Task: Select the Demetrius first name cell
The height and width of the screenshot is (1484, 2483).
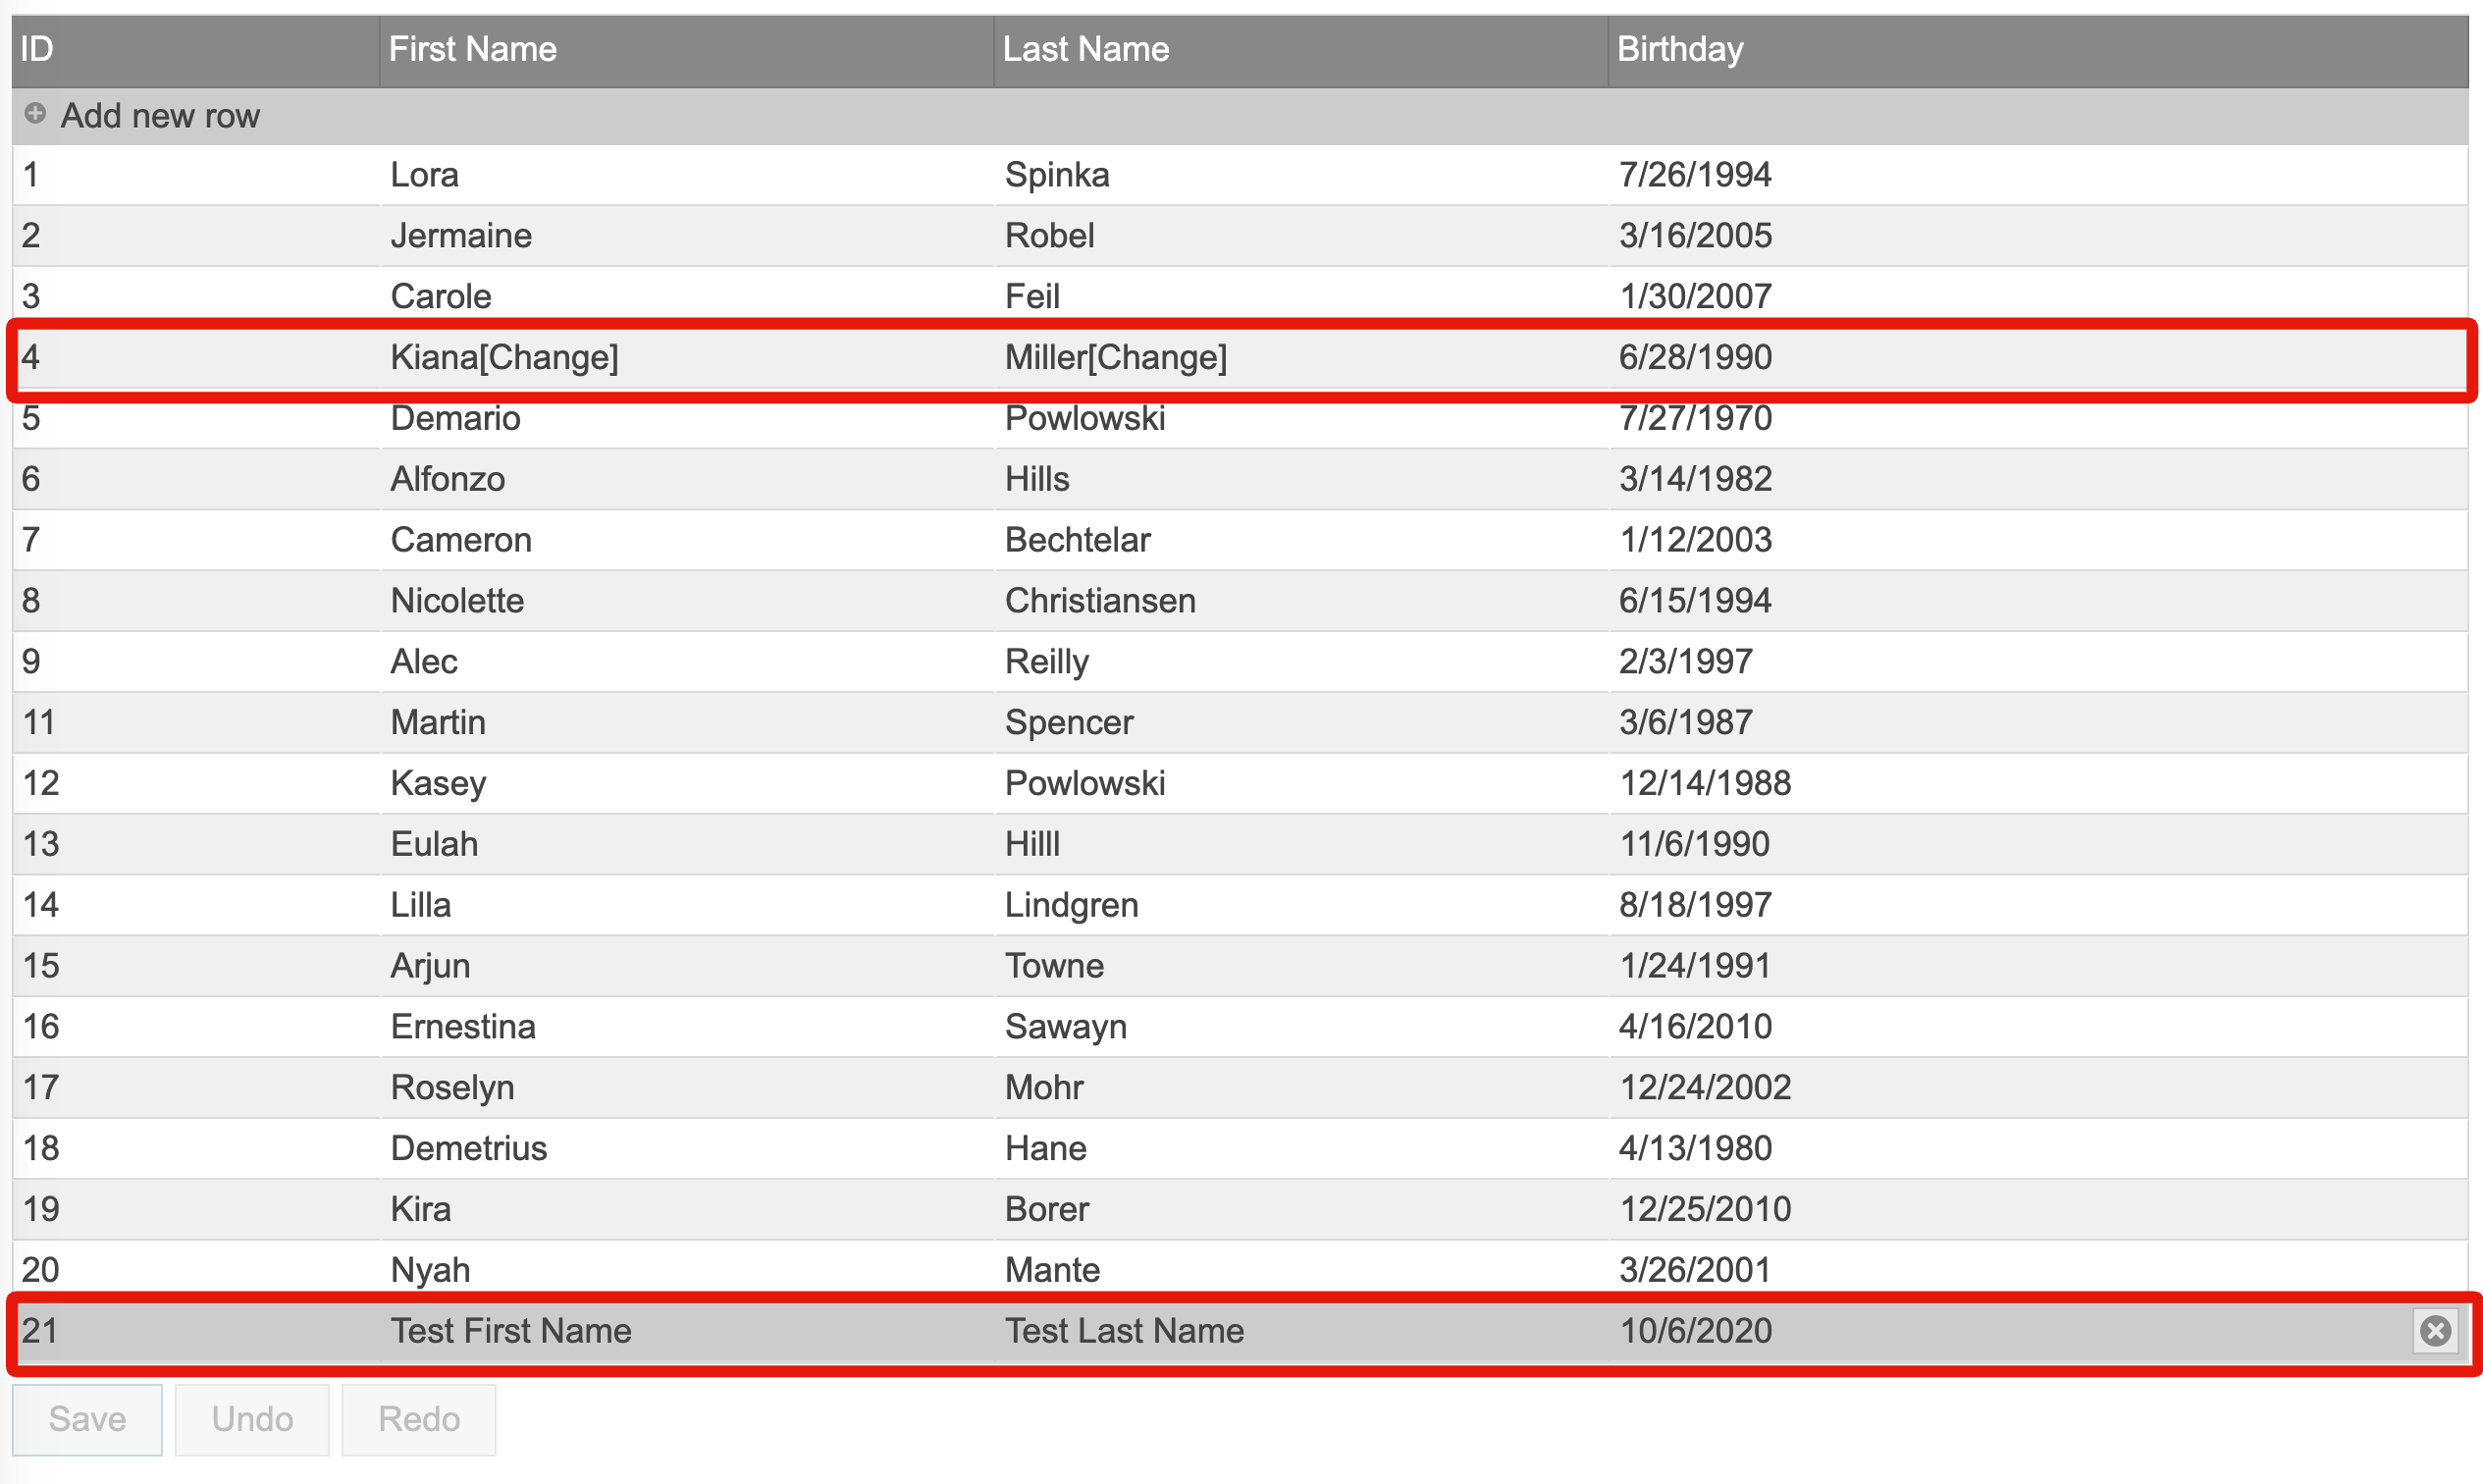Action: pos(468,1147)
